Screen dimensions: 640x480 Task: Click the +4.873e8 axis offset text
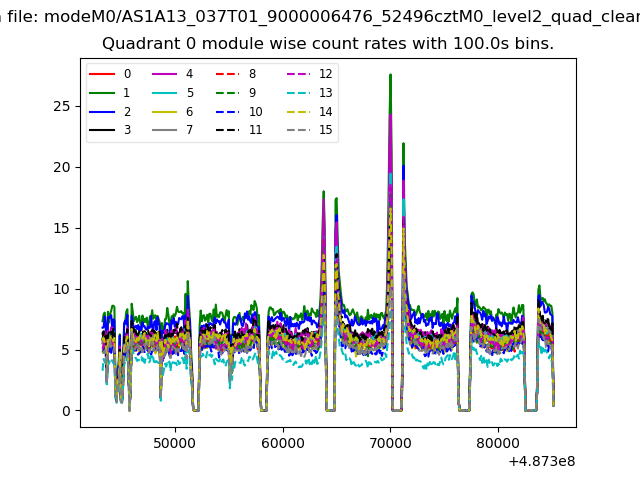click(541, 461)
